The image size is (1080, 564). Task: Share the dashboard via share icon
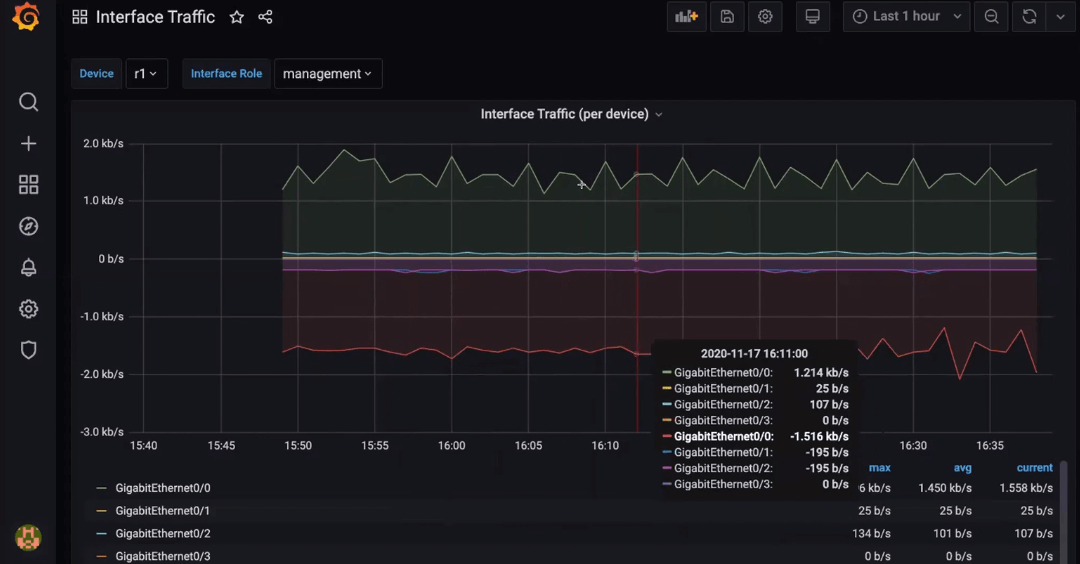pos(265,17)
